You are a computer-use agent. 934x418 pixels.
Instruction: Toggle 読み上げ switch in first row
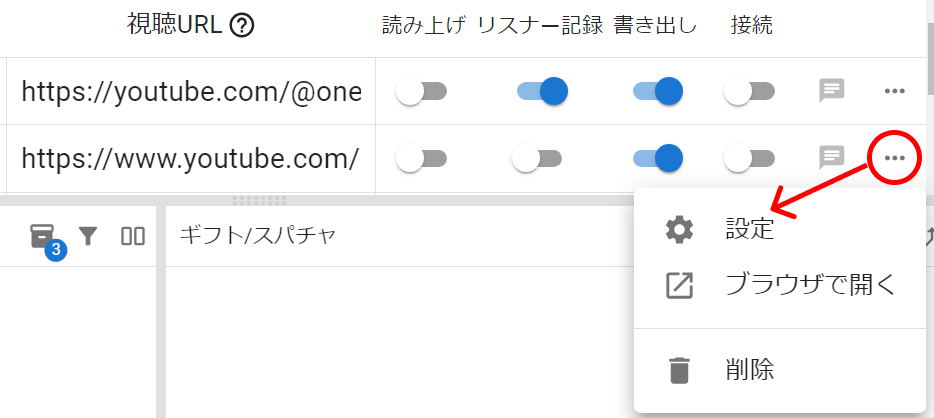(421, 92)
